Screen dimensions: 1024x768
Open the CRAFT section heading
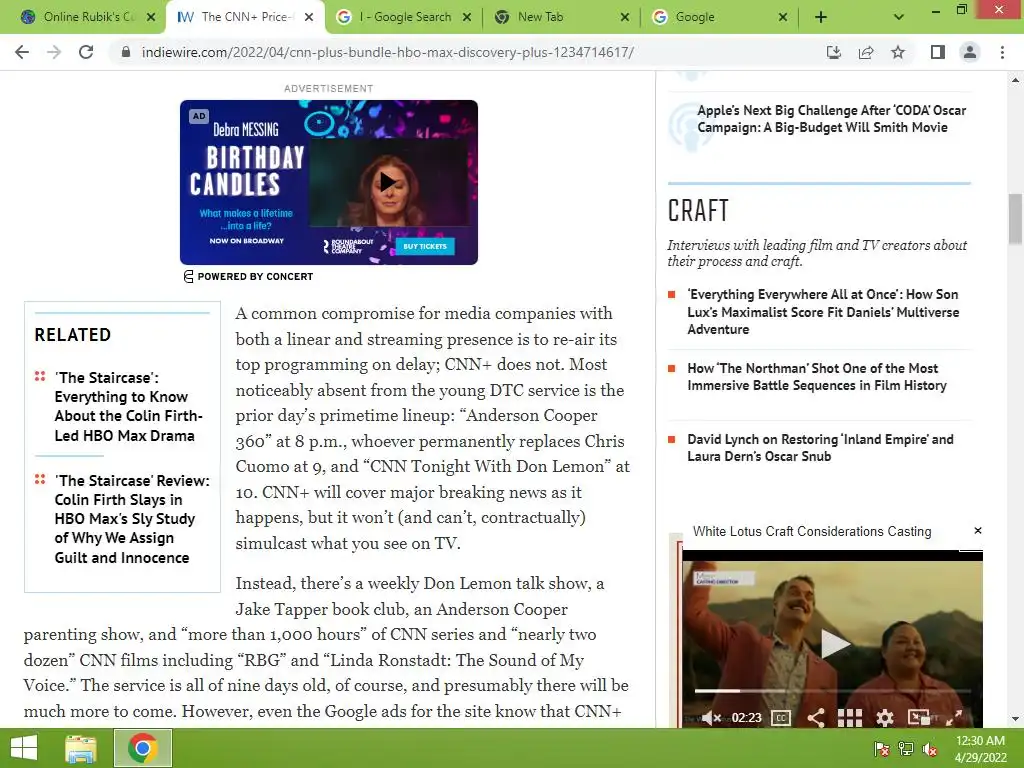click(698, 210)
